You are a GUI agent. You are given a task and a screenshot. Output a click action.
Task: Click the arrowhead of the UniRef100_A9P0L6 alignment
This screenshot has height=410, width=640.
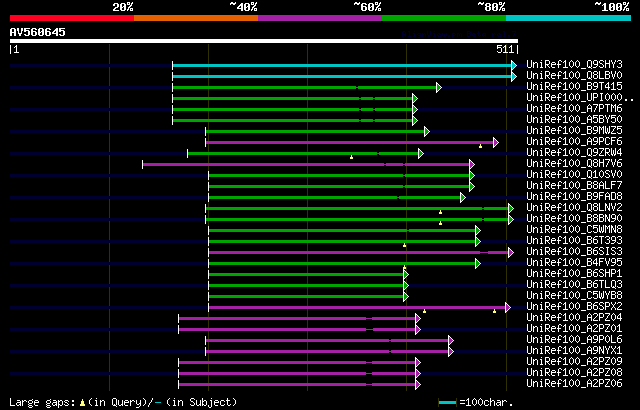[x=451, y=341]
